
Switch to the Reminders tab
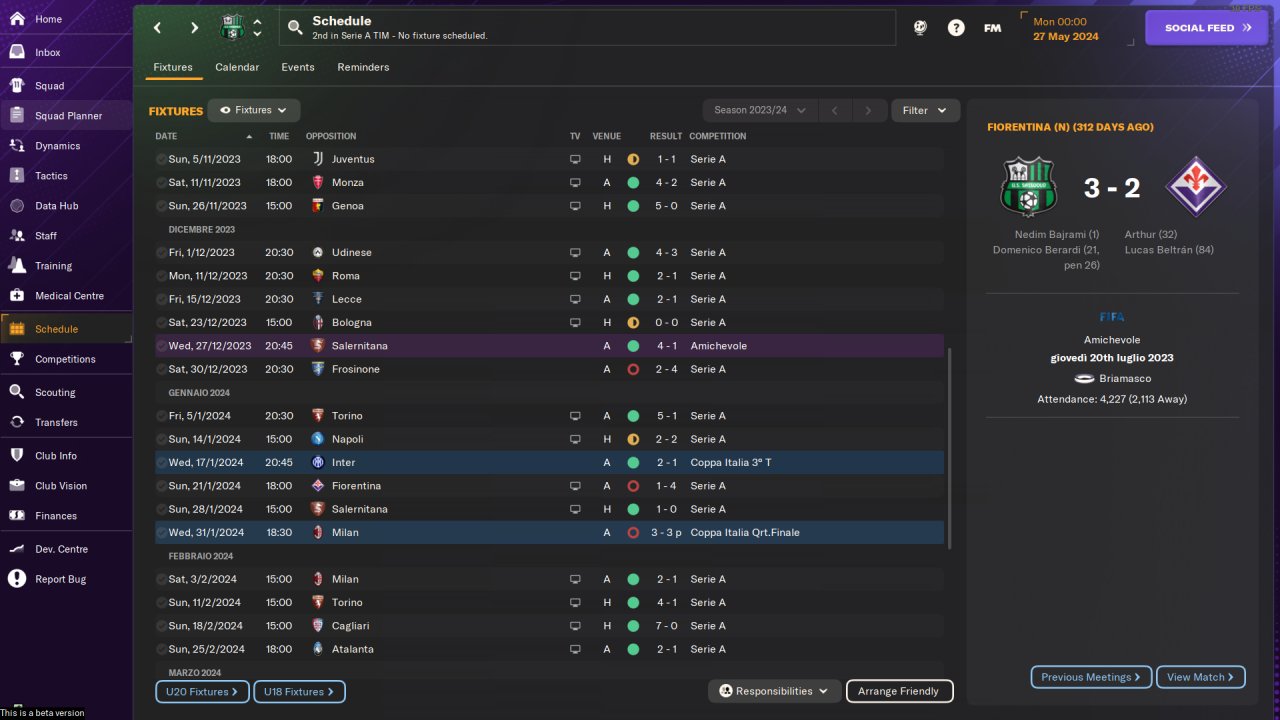(363, 67)
